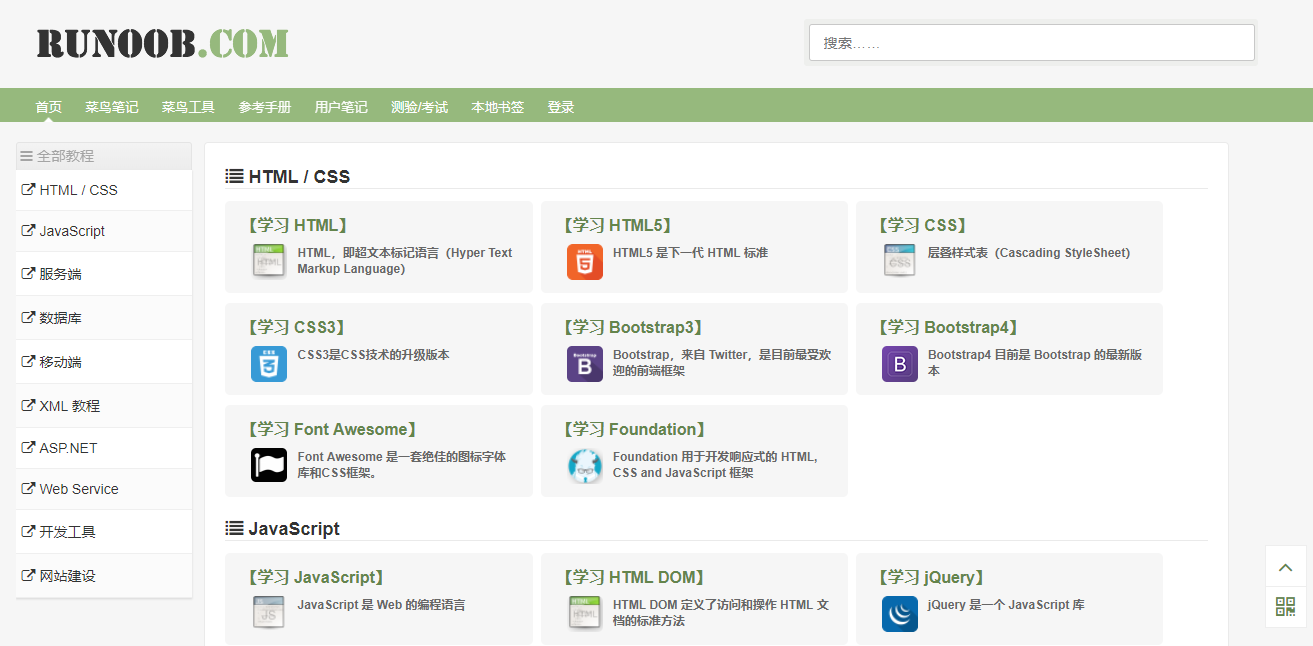Viewport: 1313px width, 646px height.
Task: Open 【学习 jQuery】 tutorial title
Action: [932, 578]
